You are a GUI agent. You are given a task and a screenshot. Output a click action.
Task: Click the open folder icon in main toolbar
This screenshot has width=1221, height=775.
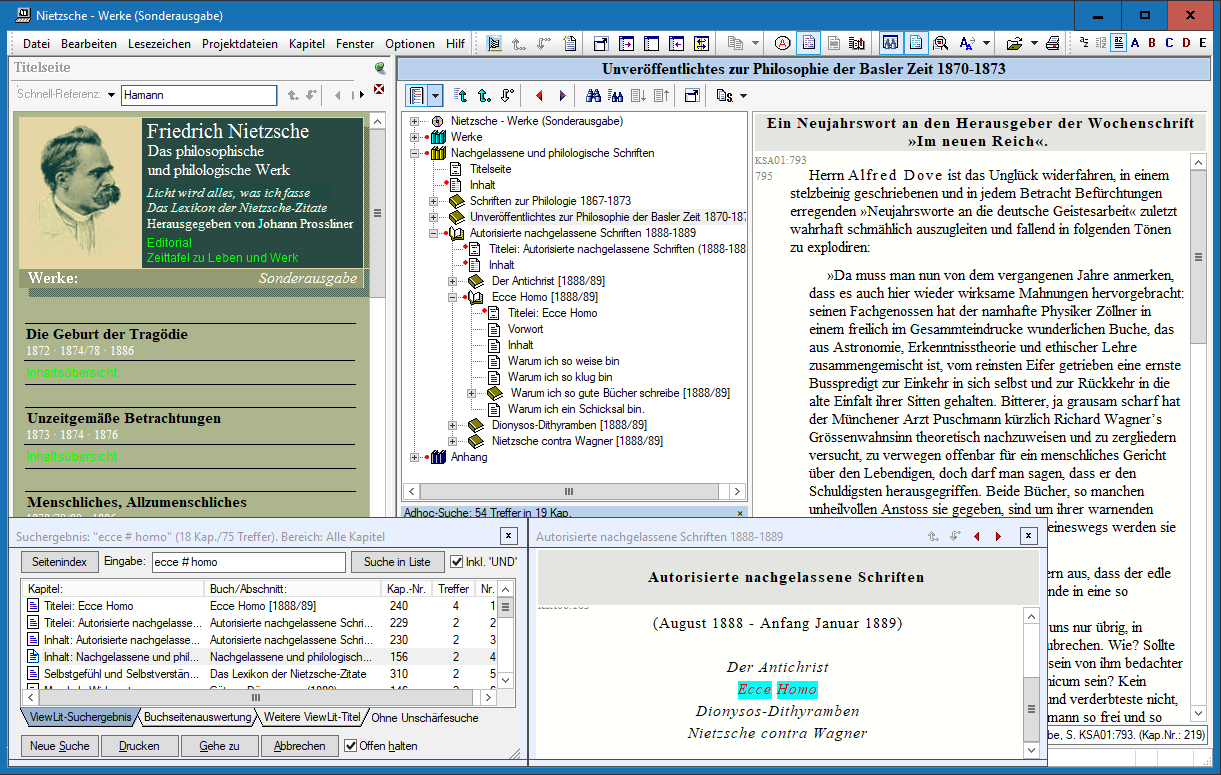pyautogui.click(x=1014, y=43)
